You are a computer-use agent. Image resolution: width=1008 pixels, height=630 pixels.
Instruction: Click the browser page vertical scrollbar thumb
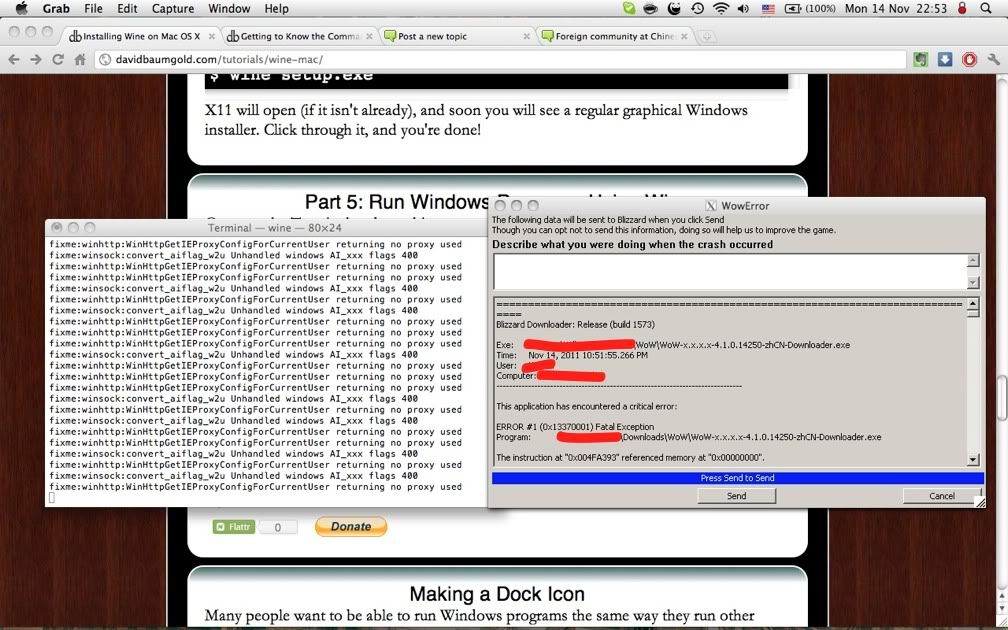[1002, 399]
